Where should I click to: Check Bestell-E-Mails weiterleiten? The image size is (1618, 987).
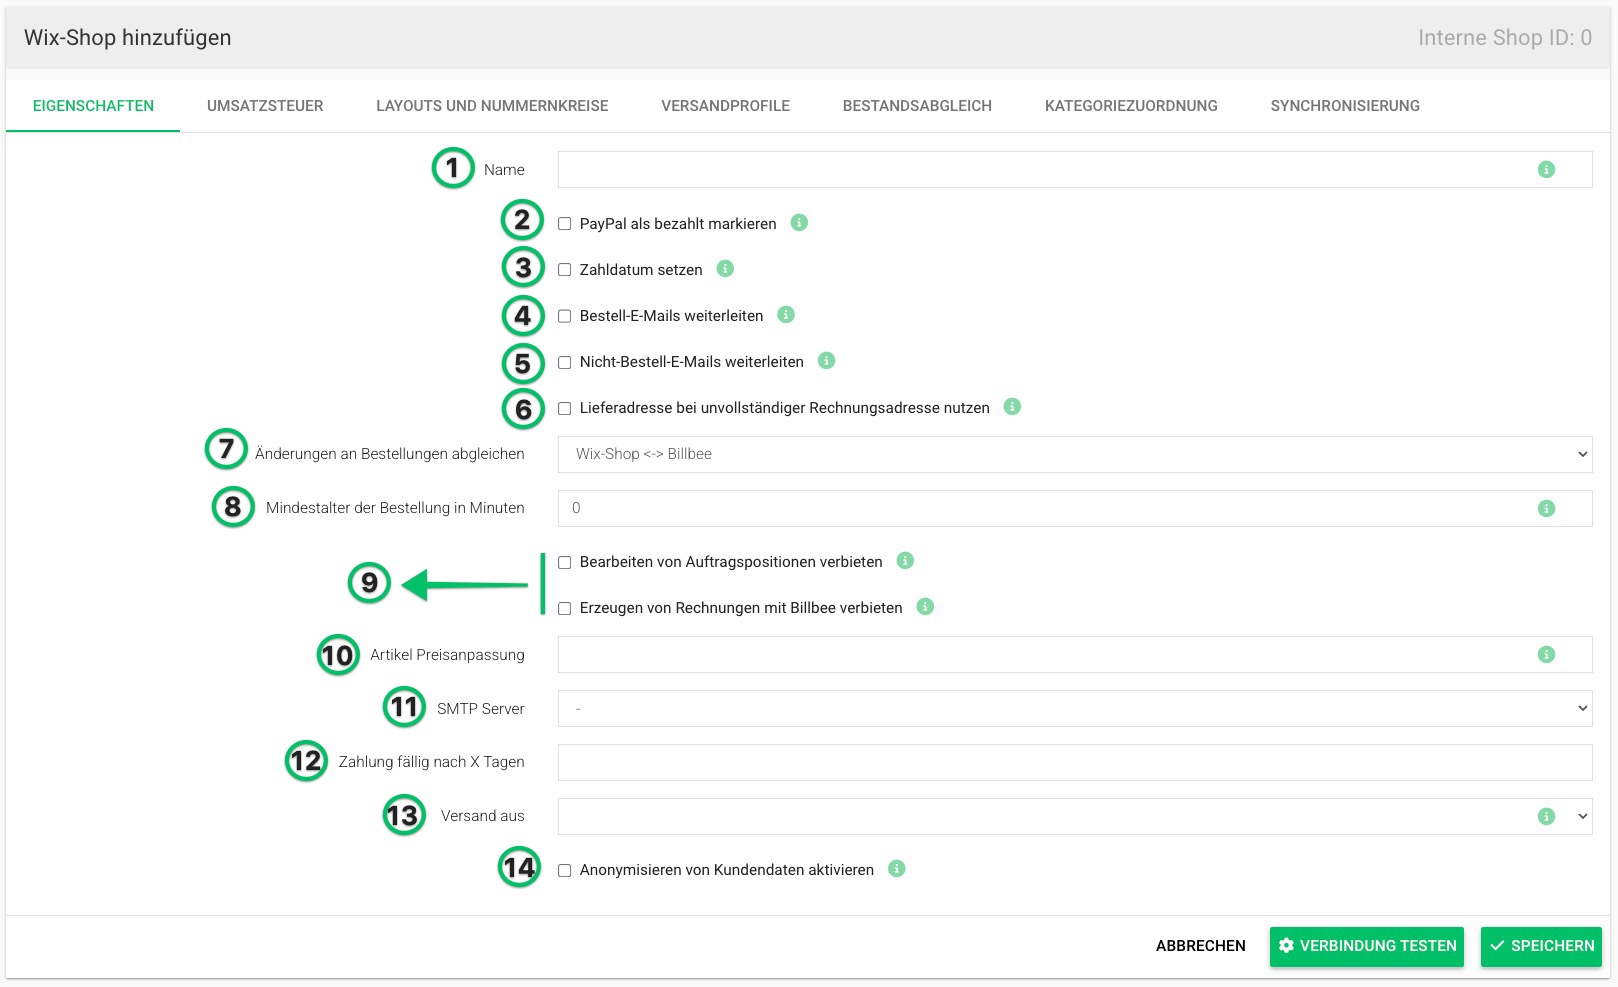coord(565,316)
